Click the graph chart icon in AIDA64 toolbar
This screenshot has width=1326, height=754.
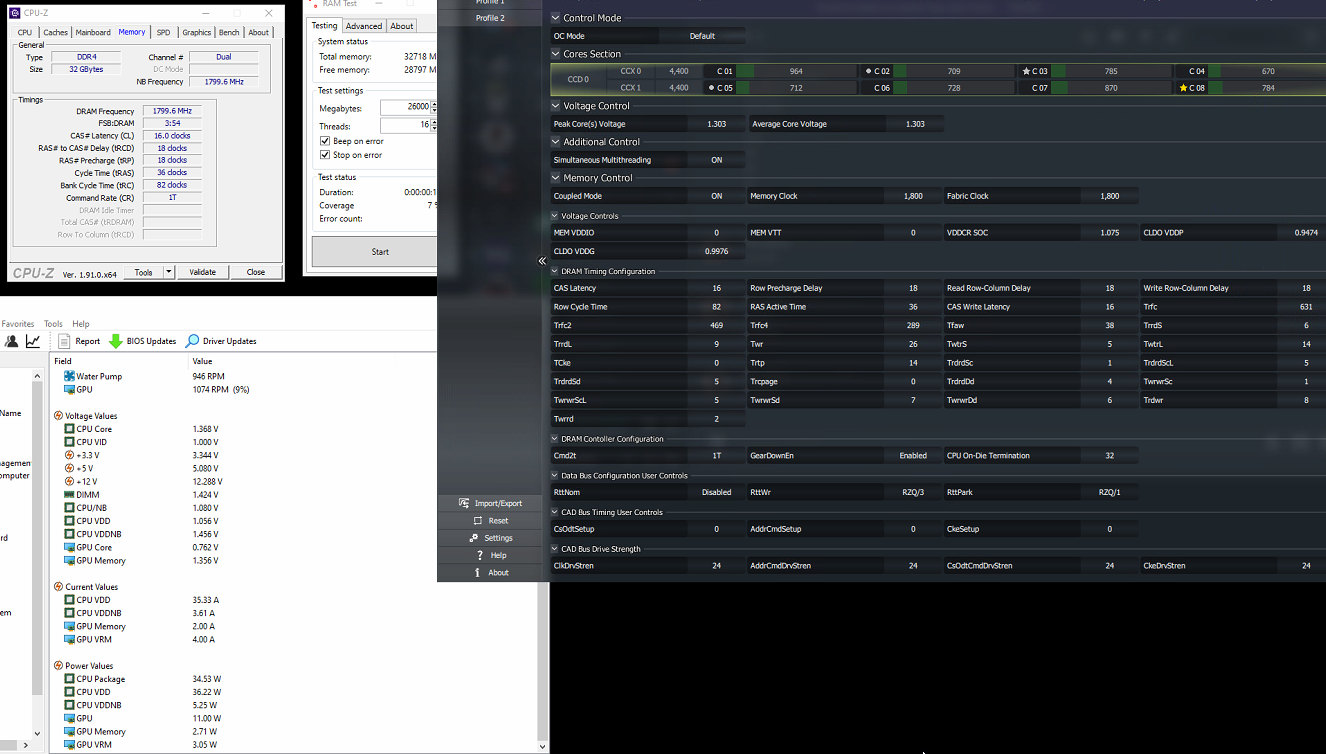coord(33,341)
